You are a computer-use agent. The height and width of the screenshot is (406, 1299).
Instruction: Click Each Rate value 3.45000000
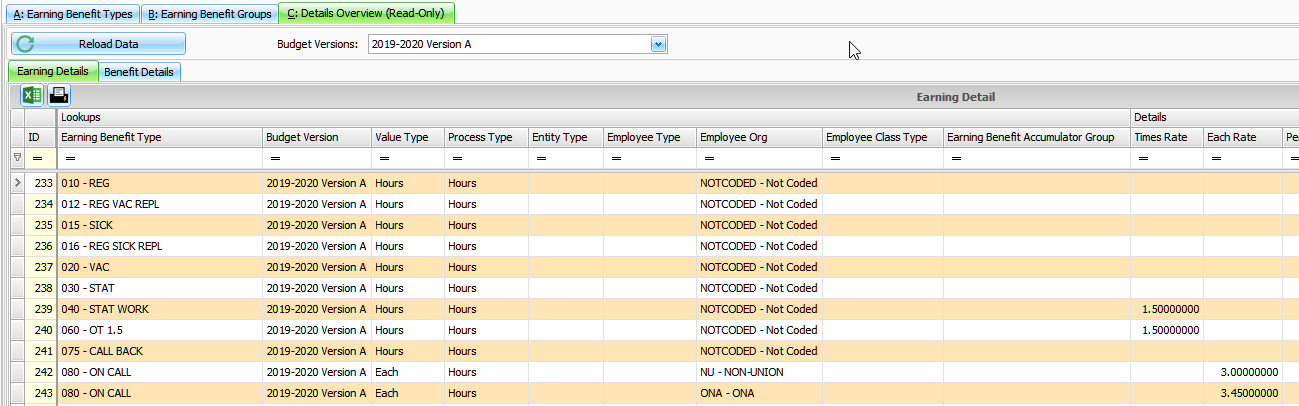[x=1243, y=393]
